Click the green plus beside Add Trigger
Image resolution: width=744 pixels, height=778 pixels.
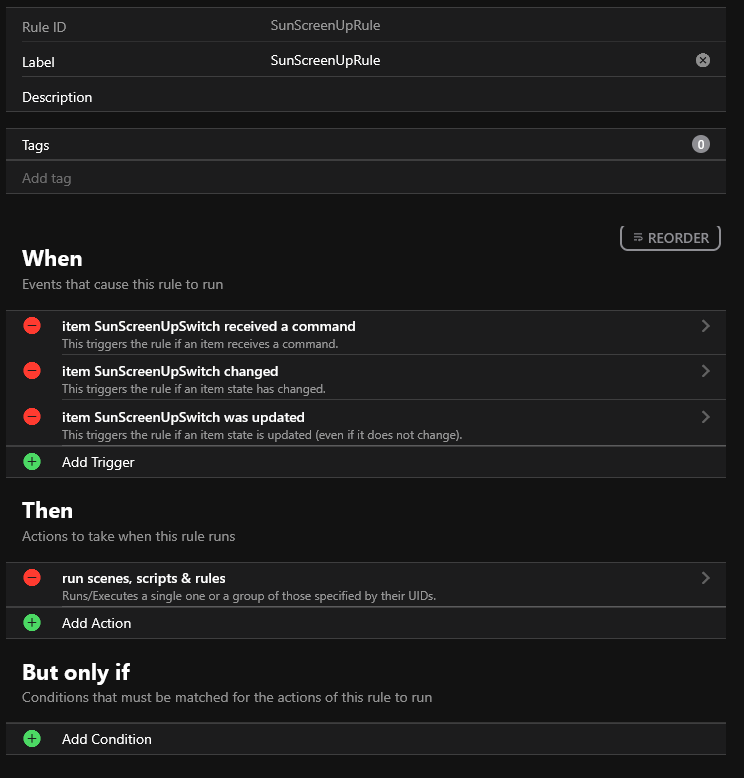point(32,462)
